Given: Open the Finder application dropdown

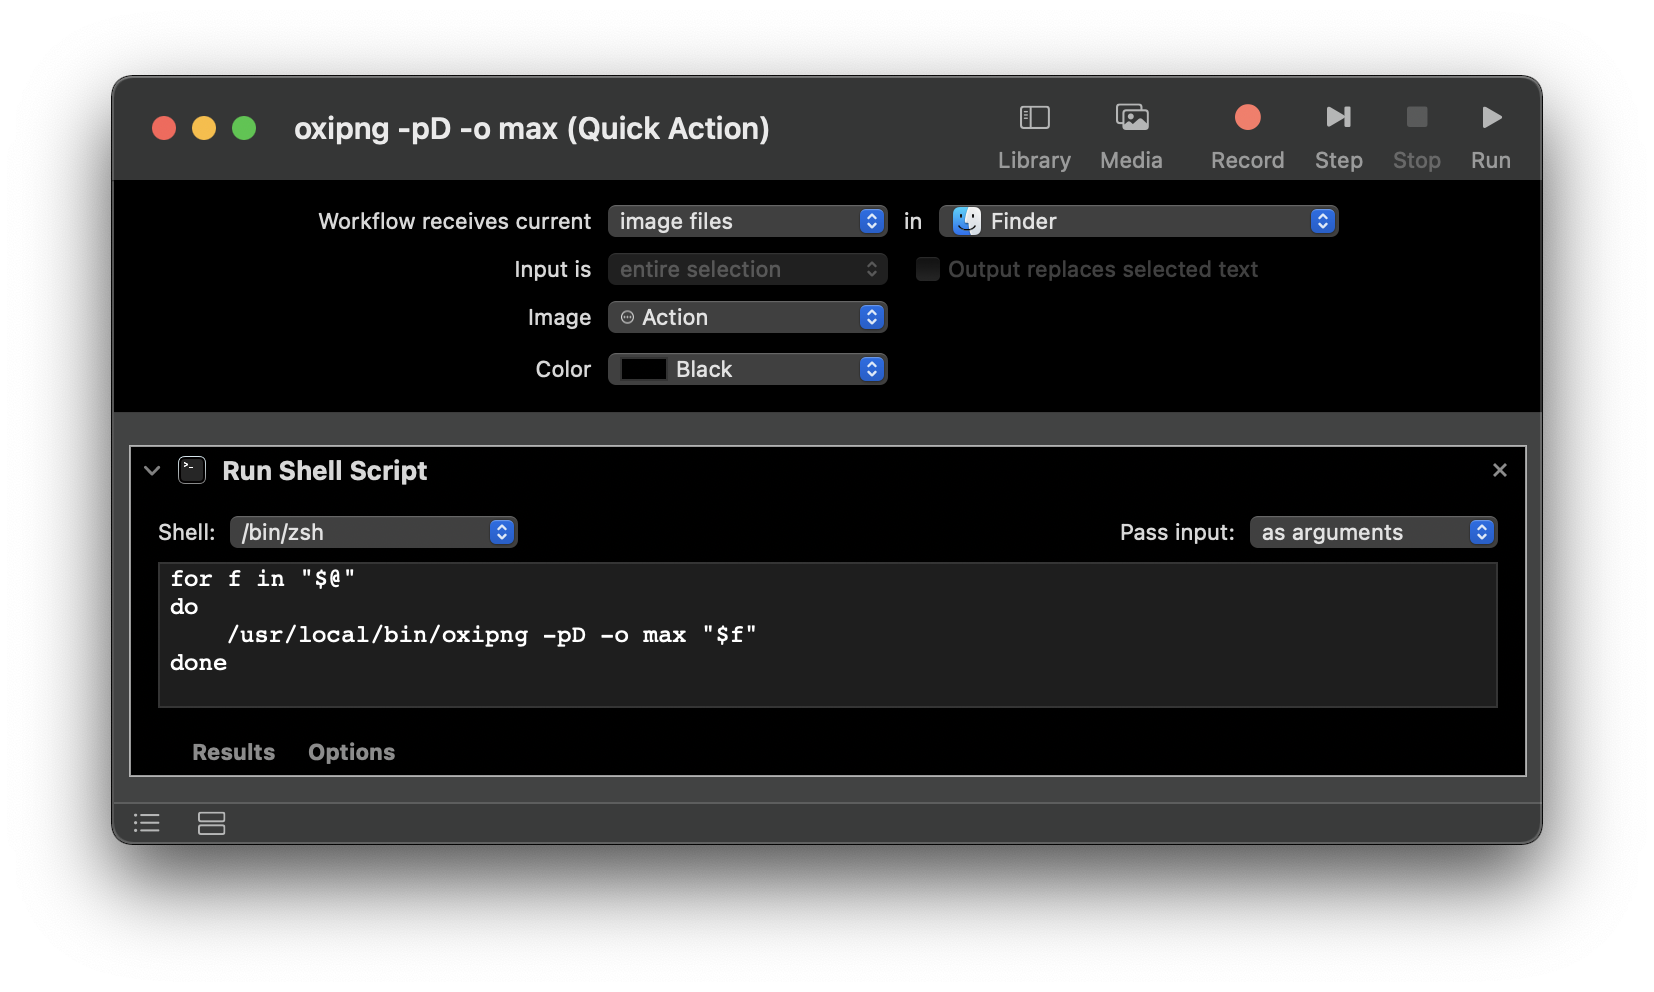Looking at the screenshot, I should [x=1138, y=221].
